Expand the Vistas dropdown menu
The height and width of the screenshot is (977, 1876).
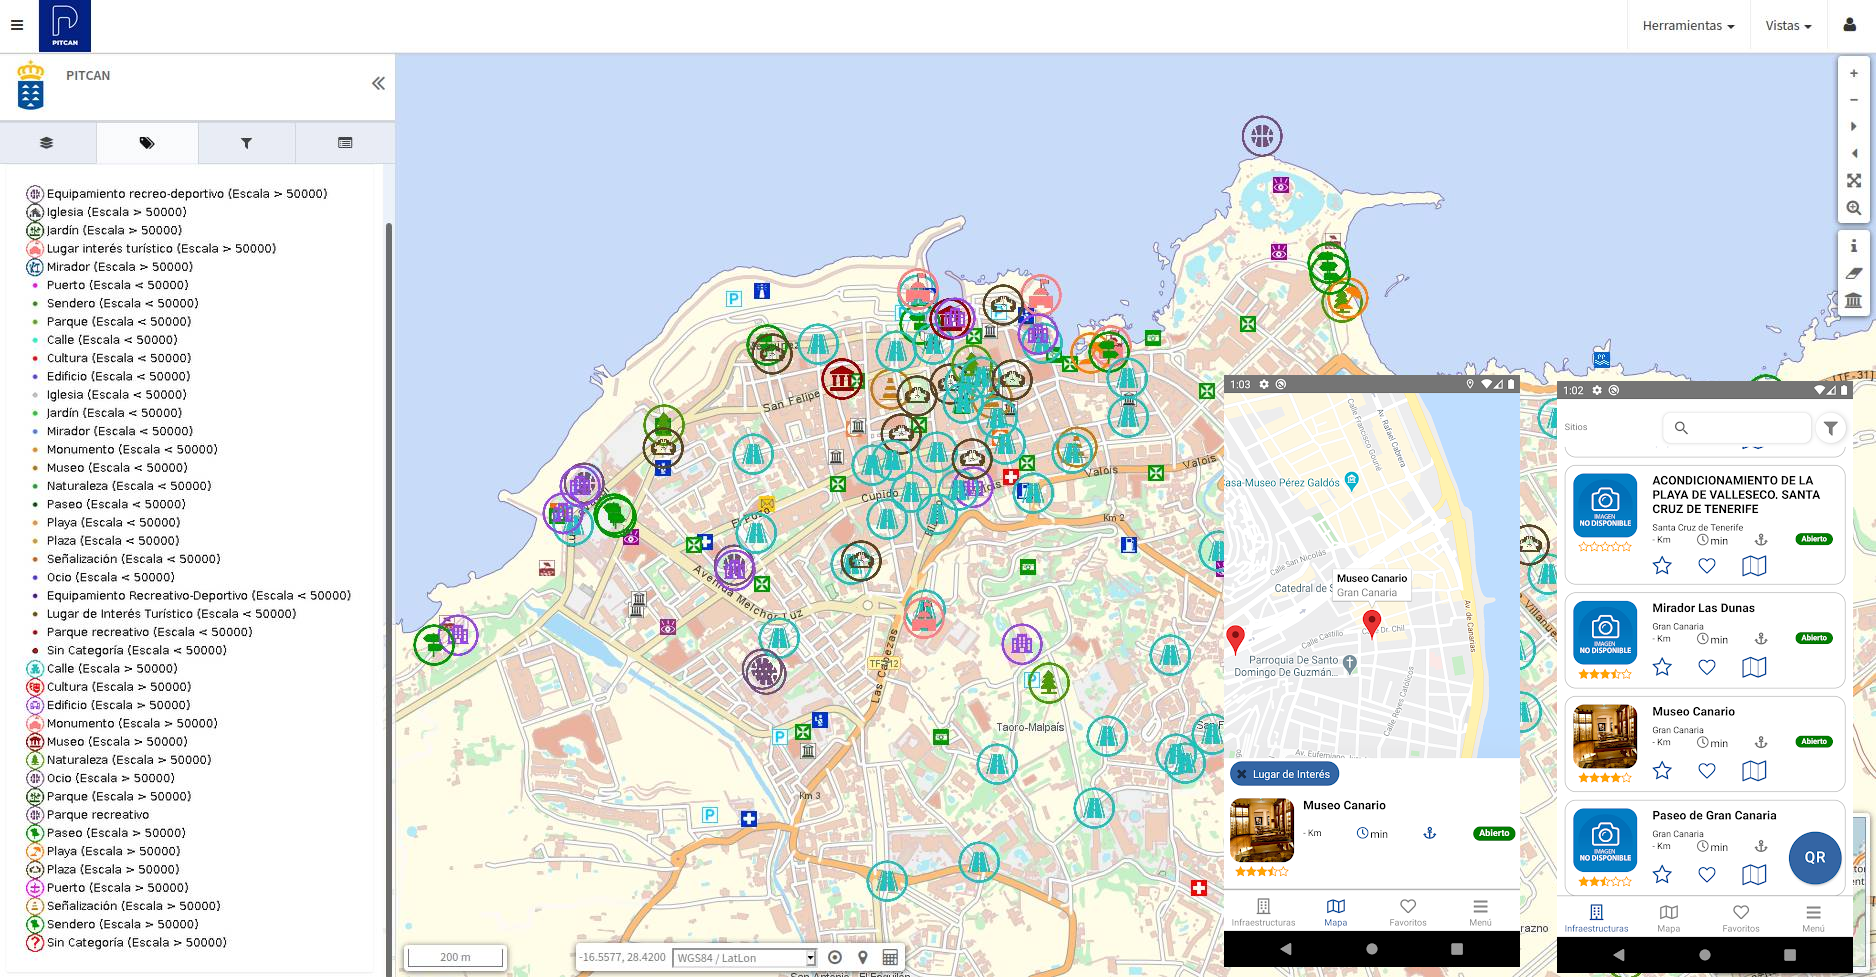coord(1788,26)
